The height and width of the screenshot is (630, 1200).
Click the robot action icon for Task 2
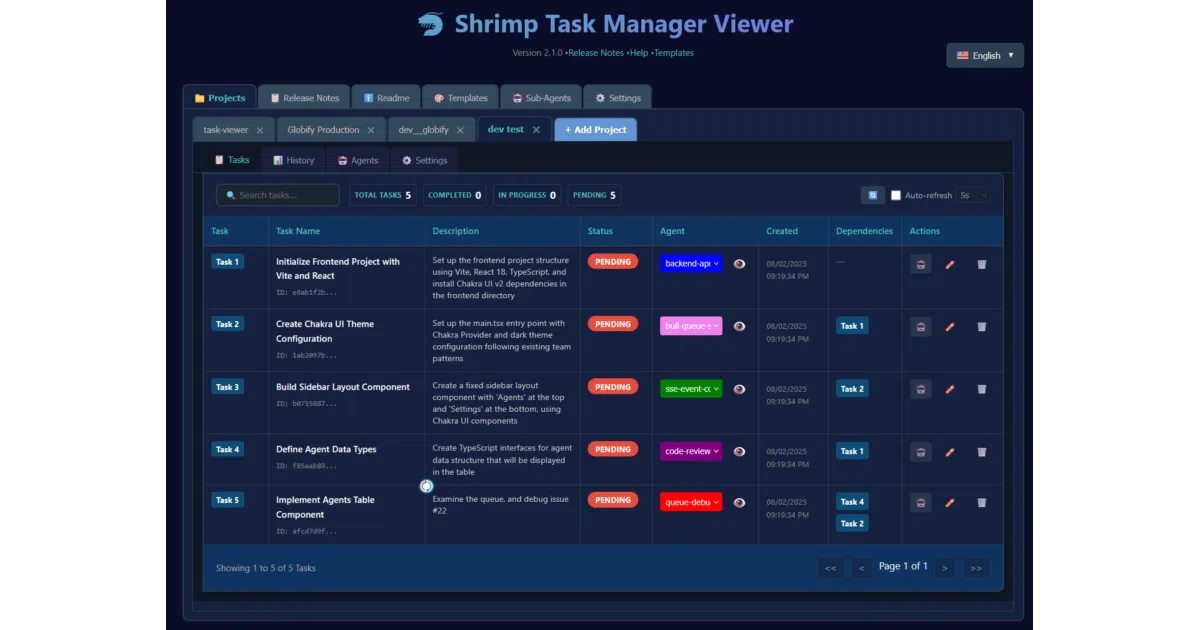(921, 326)
